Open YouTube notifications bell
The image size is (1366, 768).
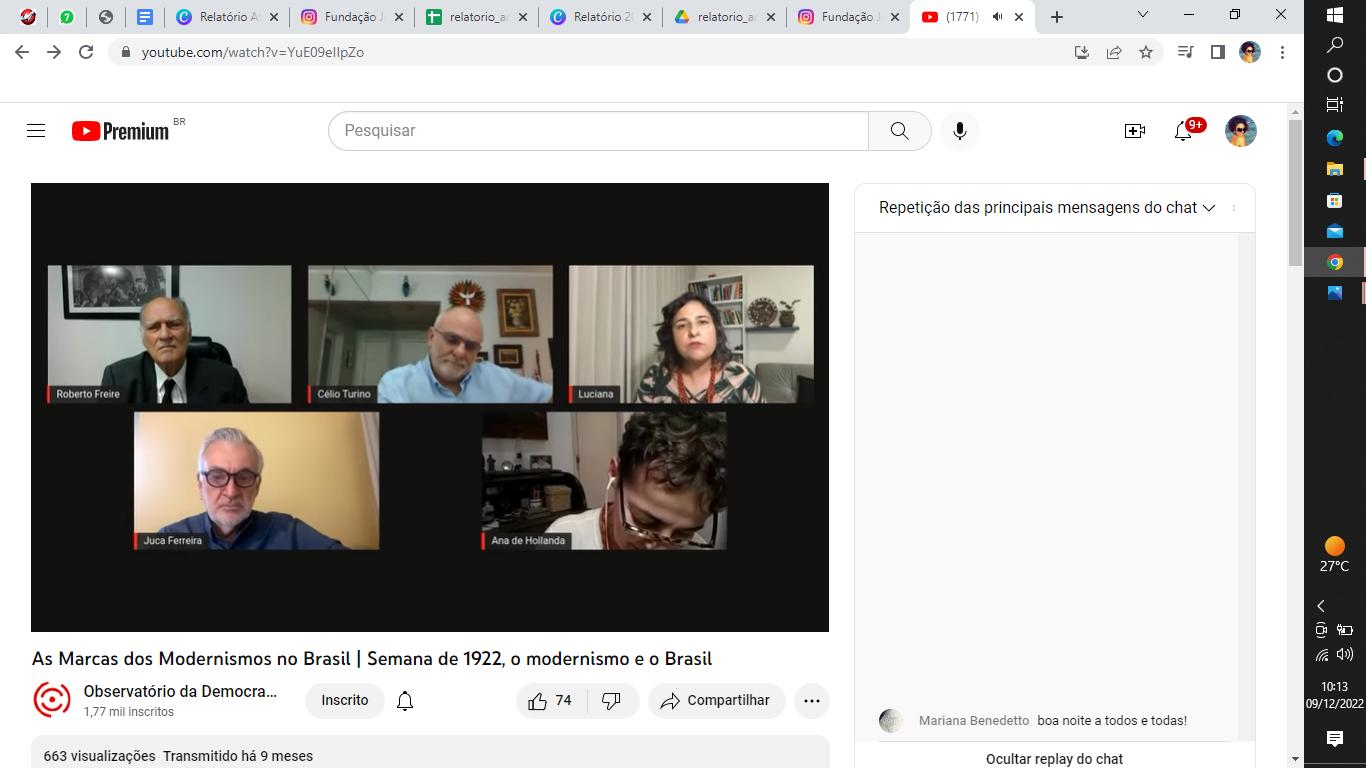coord(1183,131)
